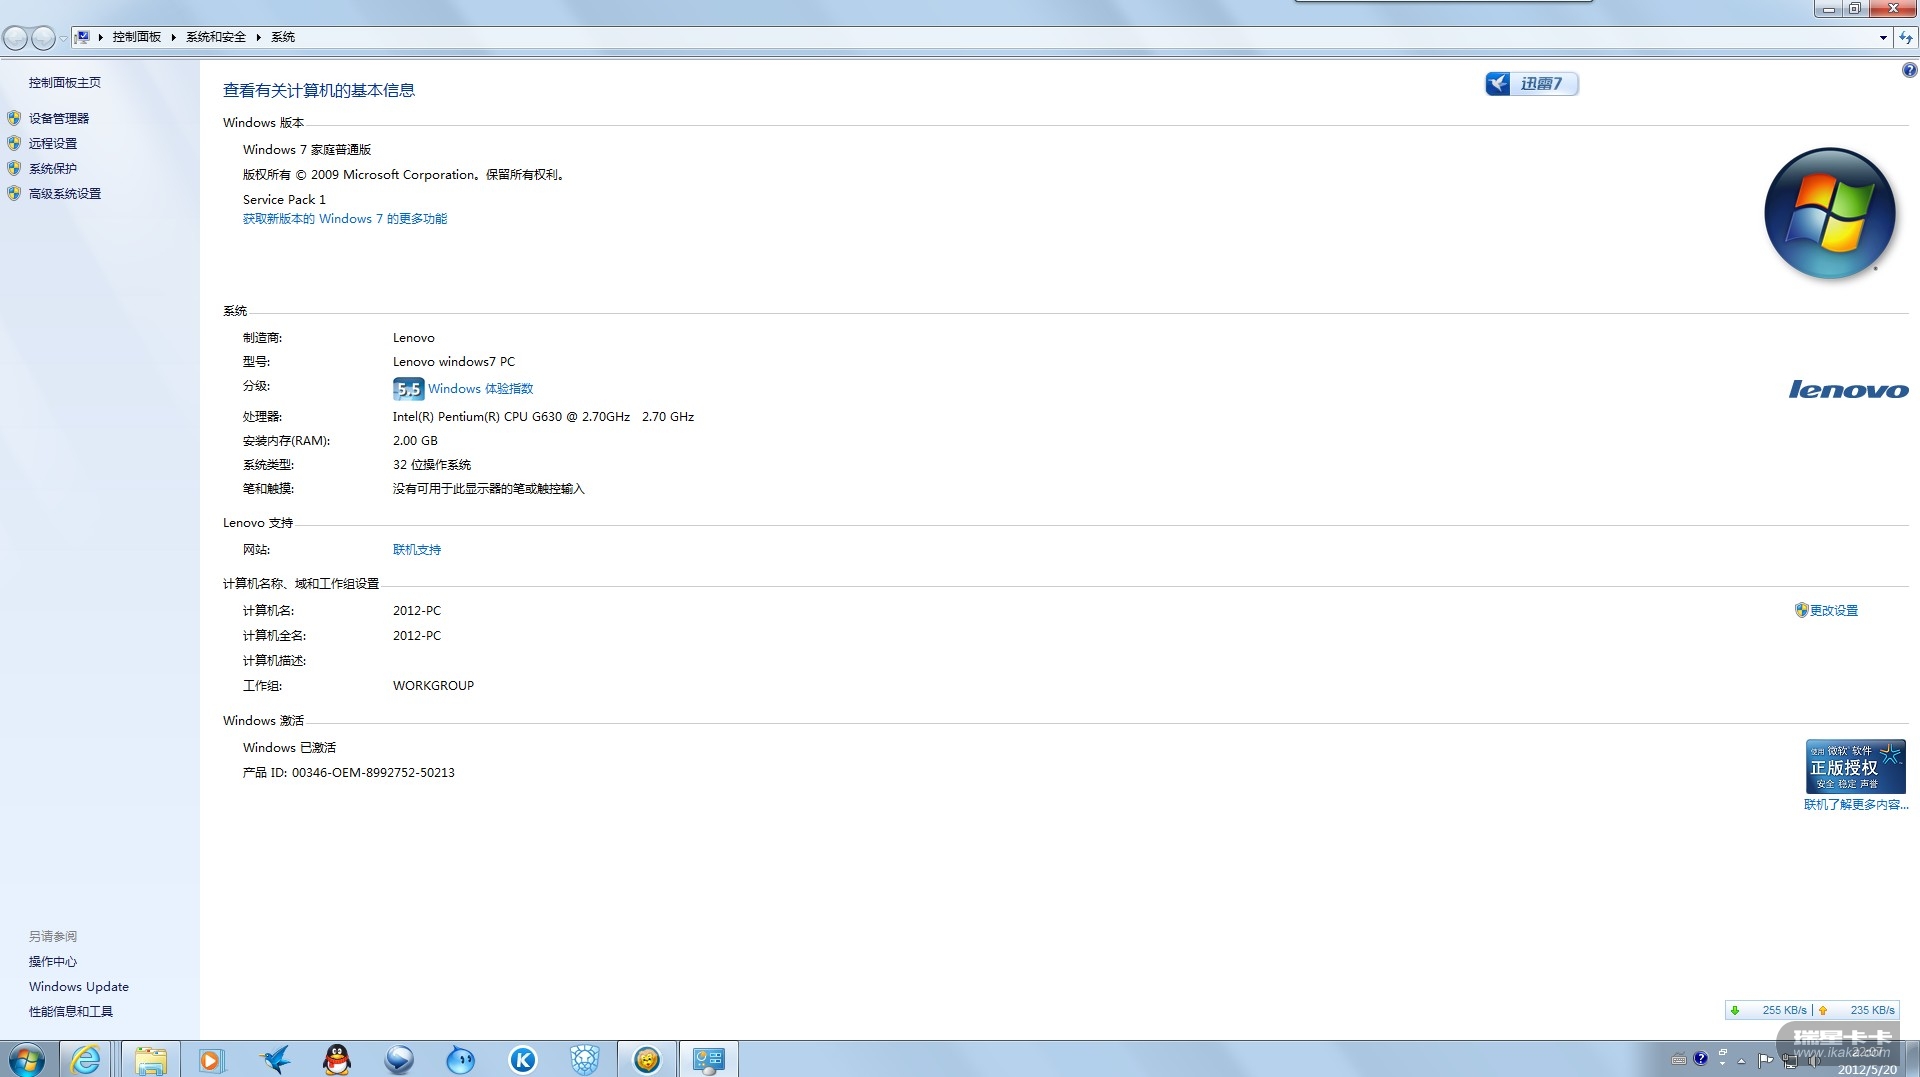
Task: Click the tray keyboard input method icon
Action: coord(1679,1060)
